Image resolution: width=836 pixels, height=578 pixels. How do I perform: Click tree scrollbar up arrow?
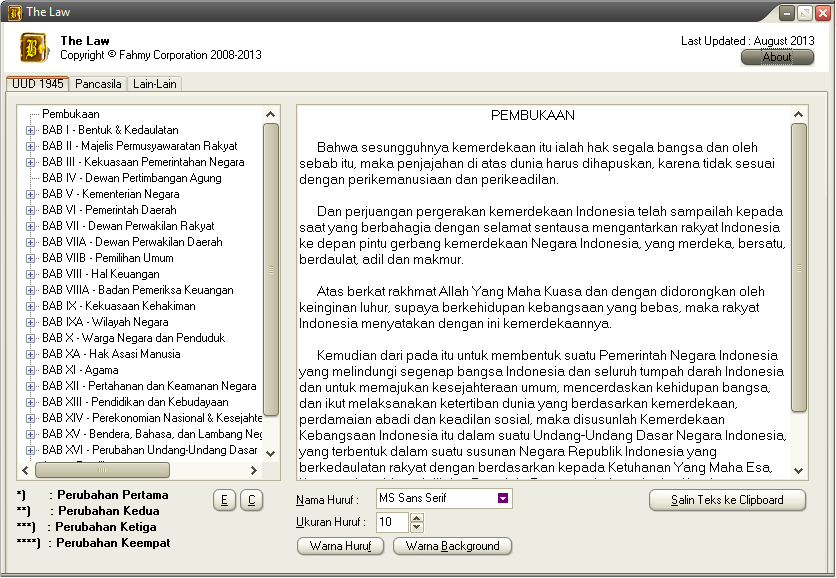click(271, 114)
